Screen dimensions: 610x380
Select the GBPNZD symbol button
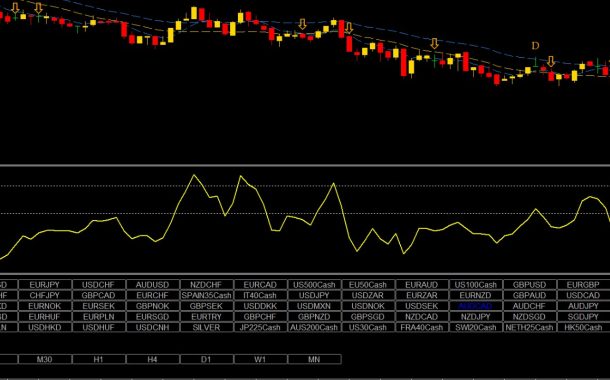click(314, 317)
